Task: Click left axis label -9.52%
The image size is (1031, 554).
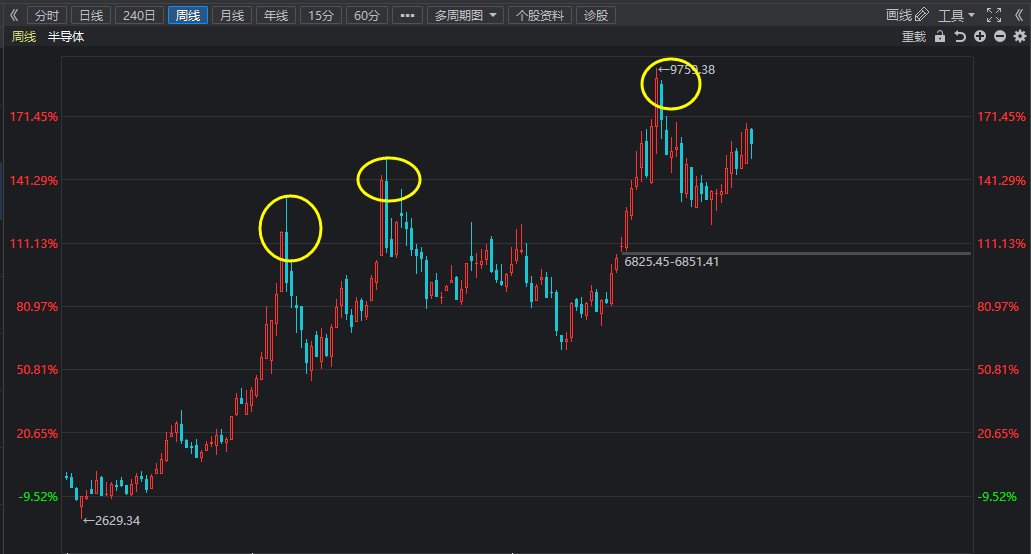Action: tap(37, 497)
